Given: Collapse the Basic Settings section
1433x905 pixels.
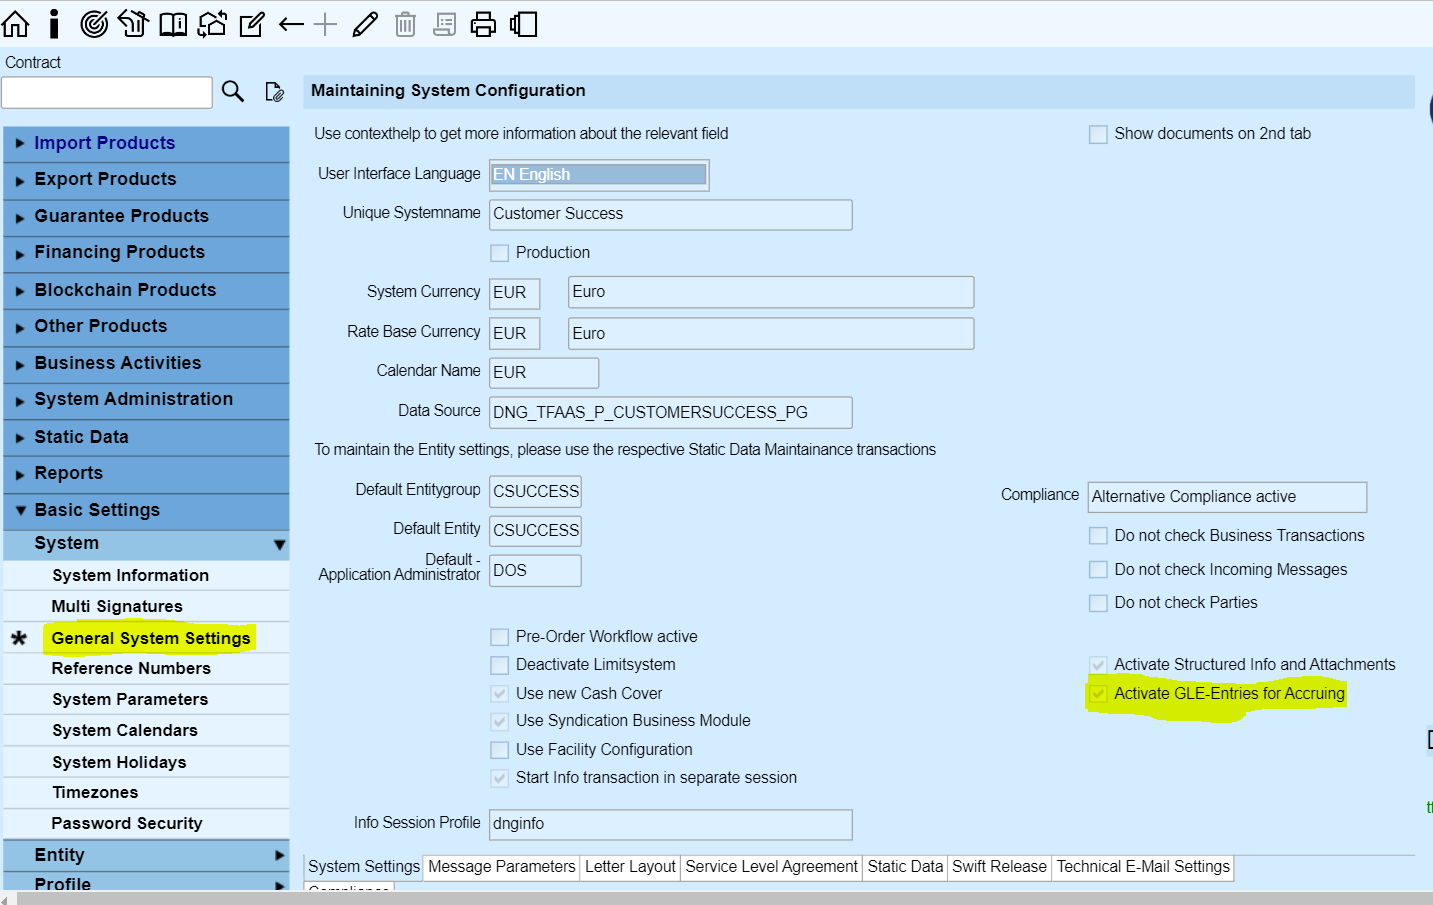Looking at the screenshot, I should [x=146, y=511].
